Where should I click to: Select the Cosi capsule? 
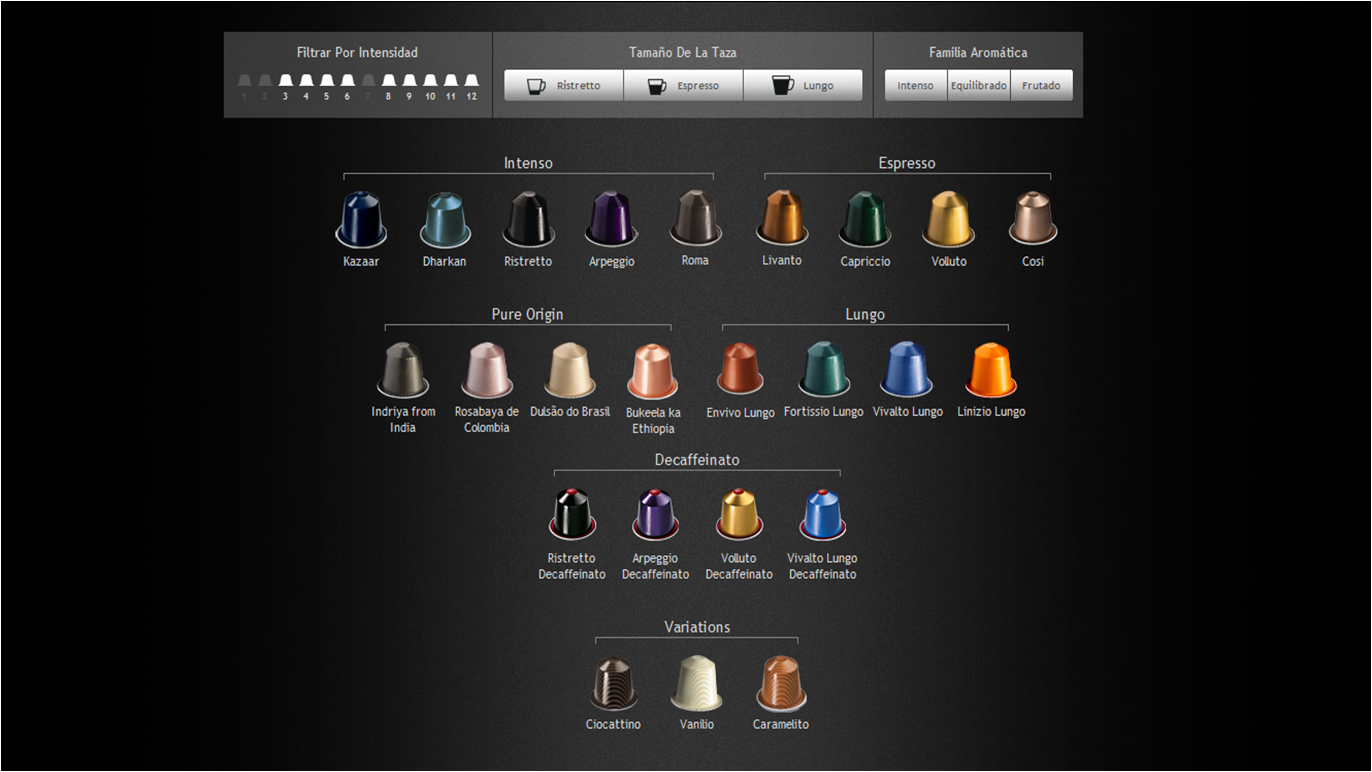pyautogui.click(x=1033, y=218)
